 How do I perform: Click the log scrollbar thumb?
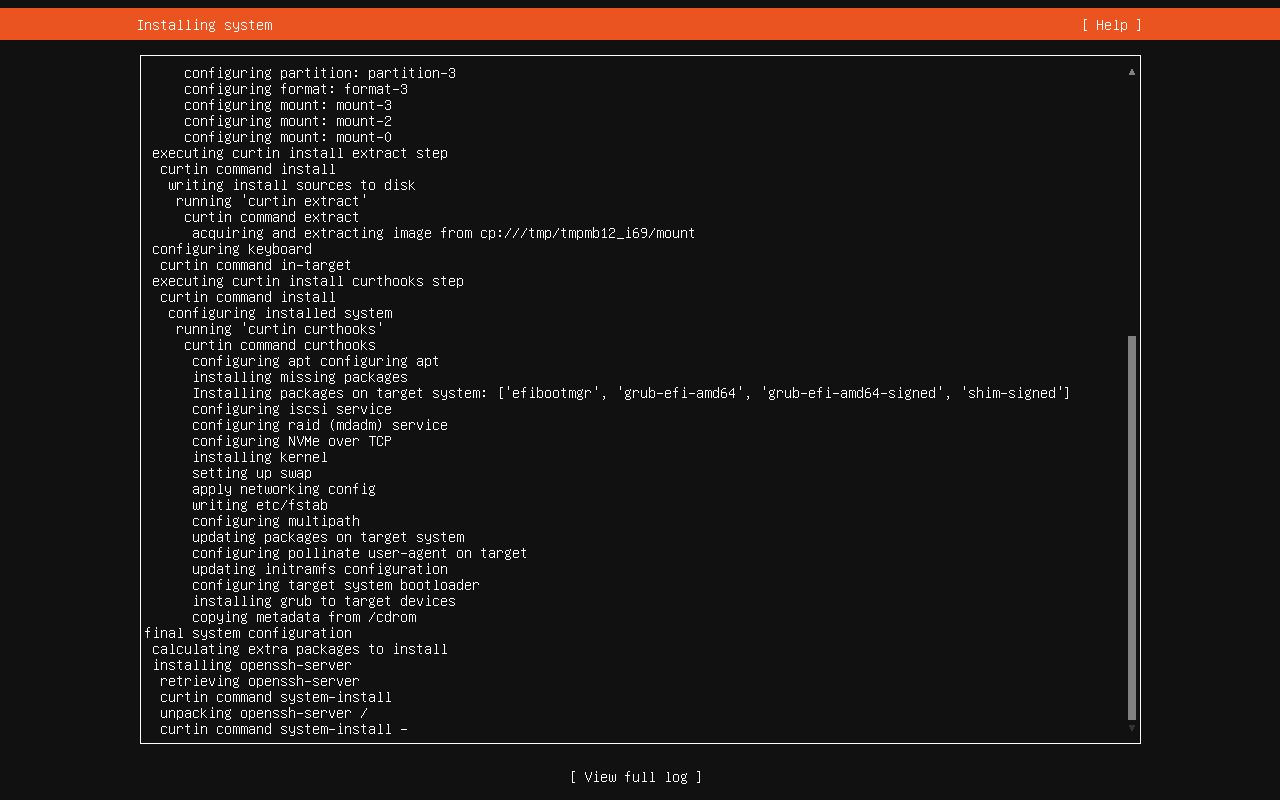click(1132, 527)
